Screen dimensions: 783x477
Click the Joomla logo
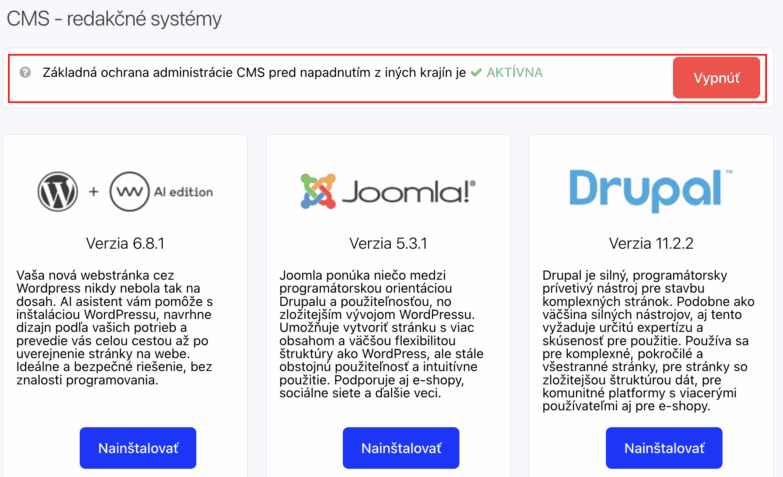(388, 191)
